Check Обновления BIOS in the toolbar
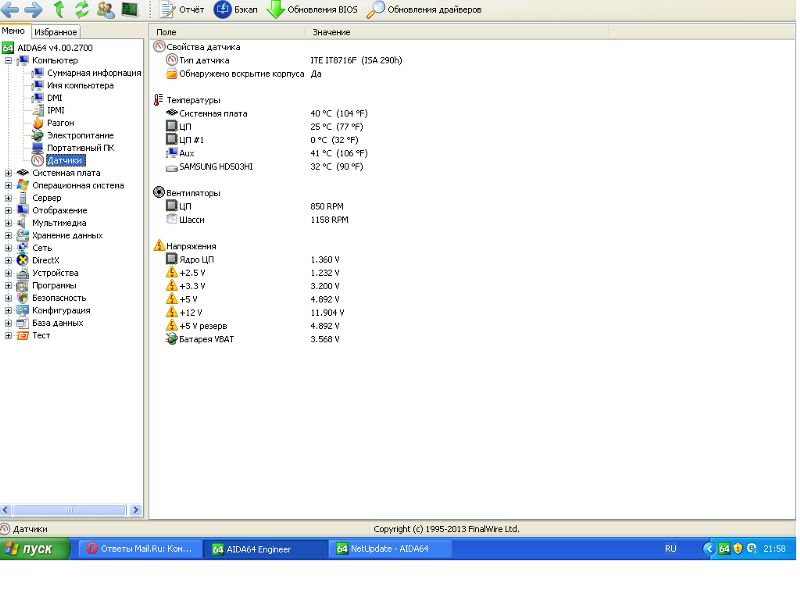 coord(312,9)
